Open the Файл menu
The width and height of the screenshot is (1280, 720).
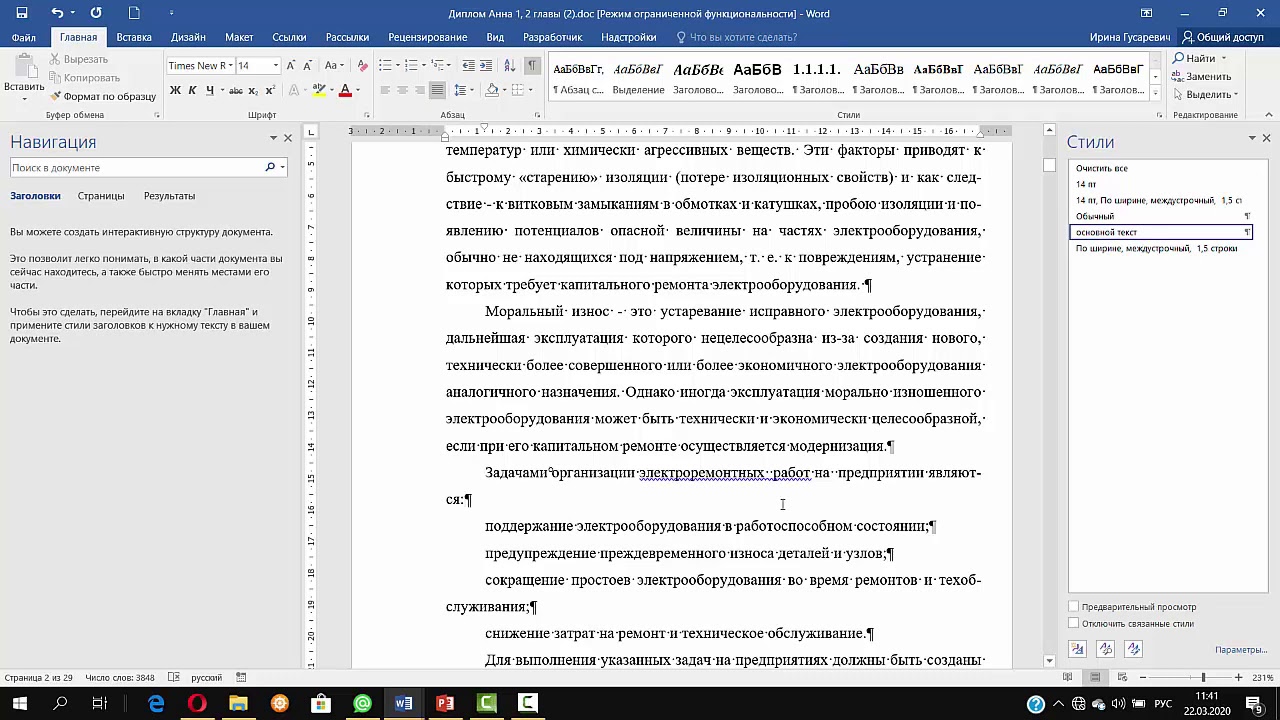pyautogui.click(x=24, y=37)
